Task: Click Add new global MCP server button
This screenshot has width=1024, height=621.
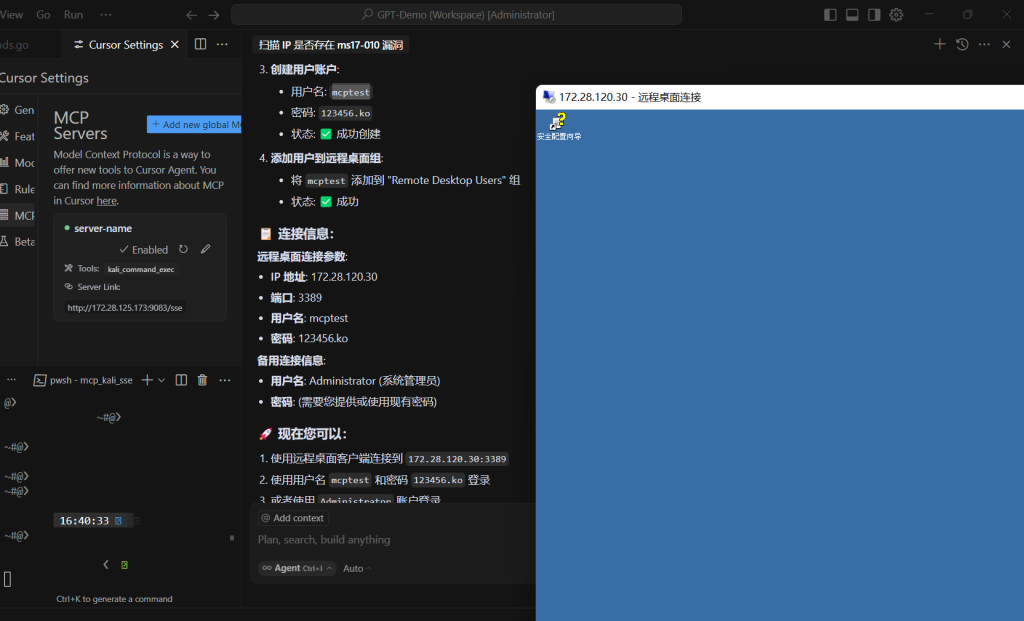Action: (194, 124)
